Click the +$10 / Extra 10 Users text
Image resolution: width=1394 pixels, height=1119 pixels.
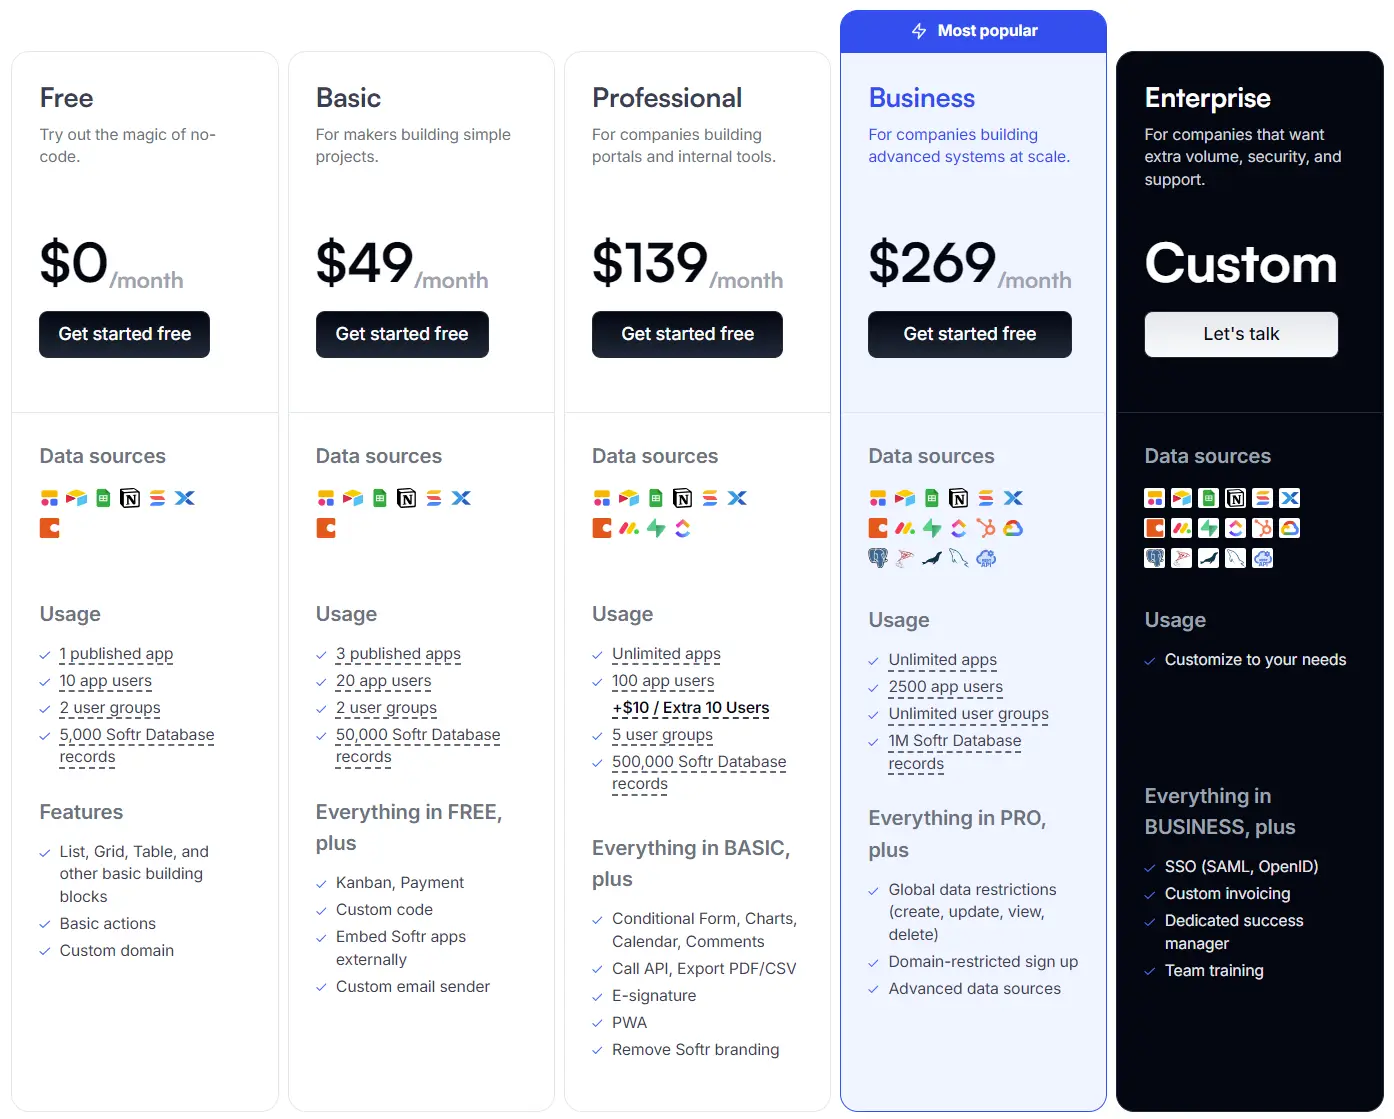[x=691, y=708]
